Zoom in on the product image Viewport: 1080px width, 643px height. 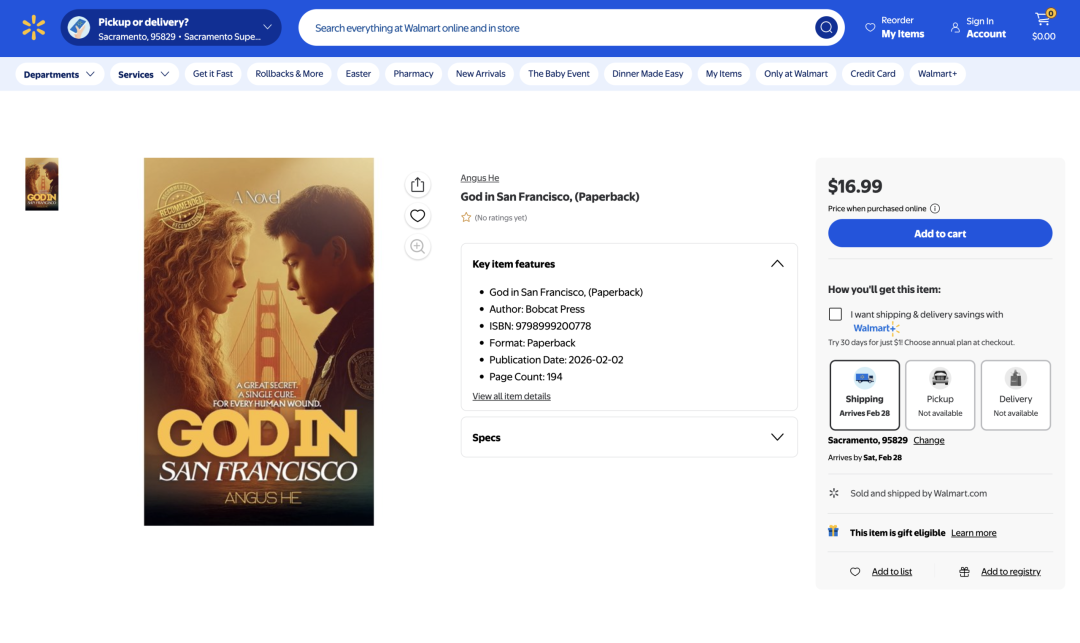click(418, 247)
